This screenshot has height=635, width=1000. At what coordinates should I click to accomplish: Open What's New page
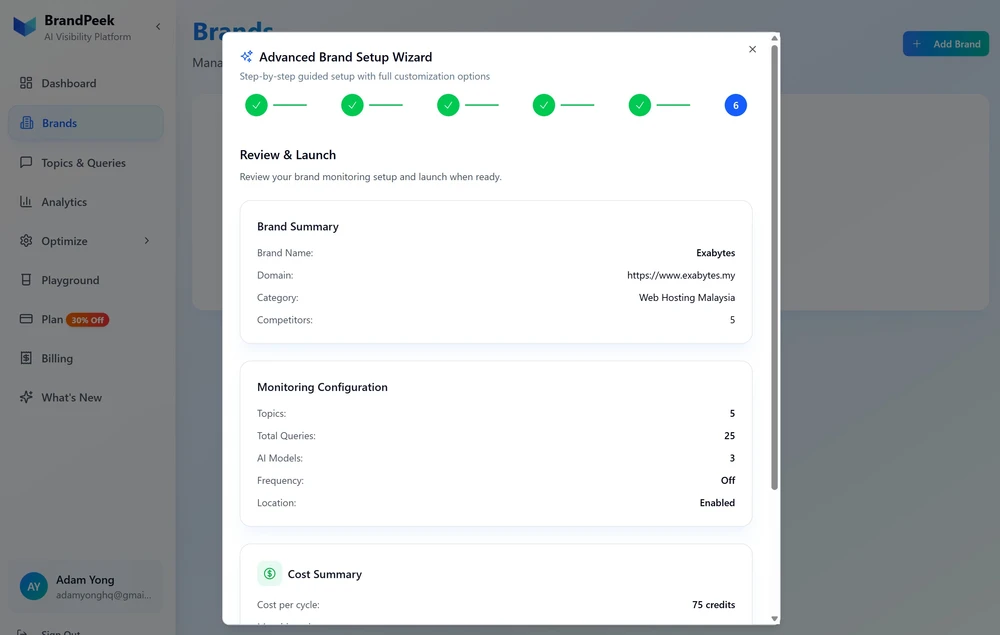point(85,397)
